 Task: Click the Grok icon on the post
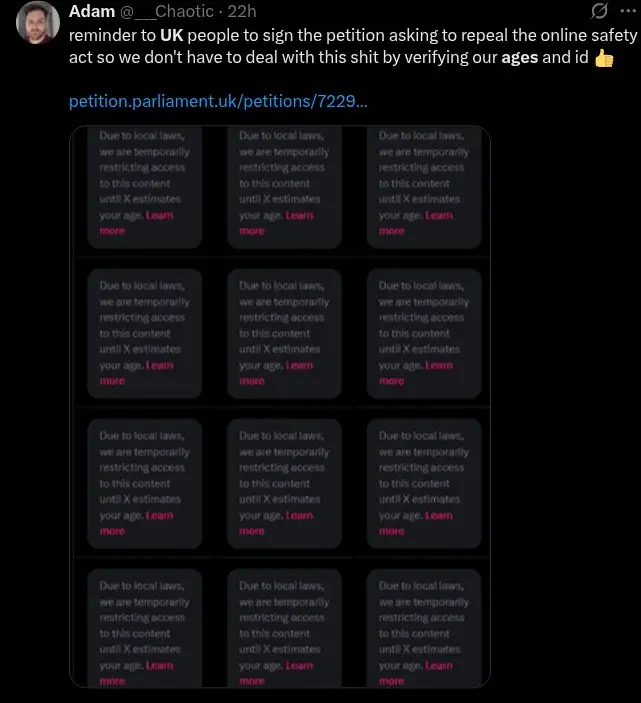pyautogui.click(x=600, y=11)
